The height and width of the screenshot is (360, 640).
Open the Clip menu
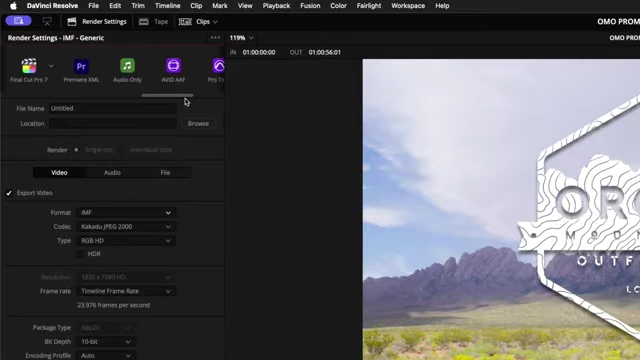click(x=196, y=6)
